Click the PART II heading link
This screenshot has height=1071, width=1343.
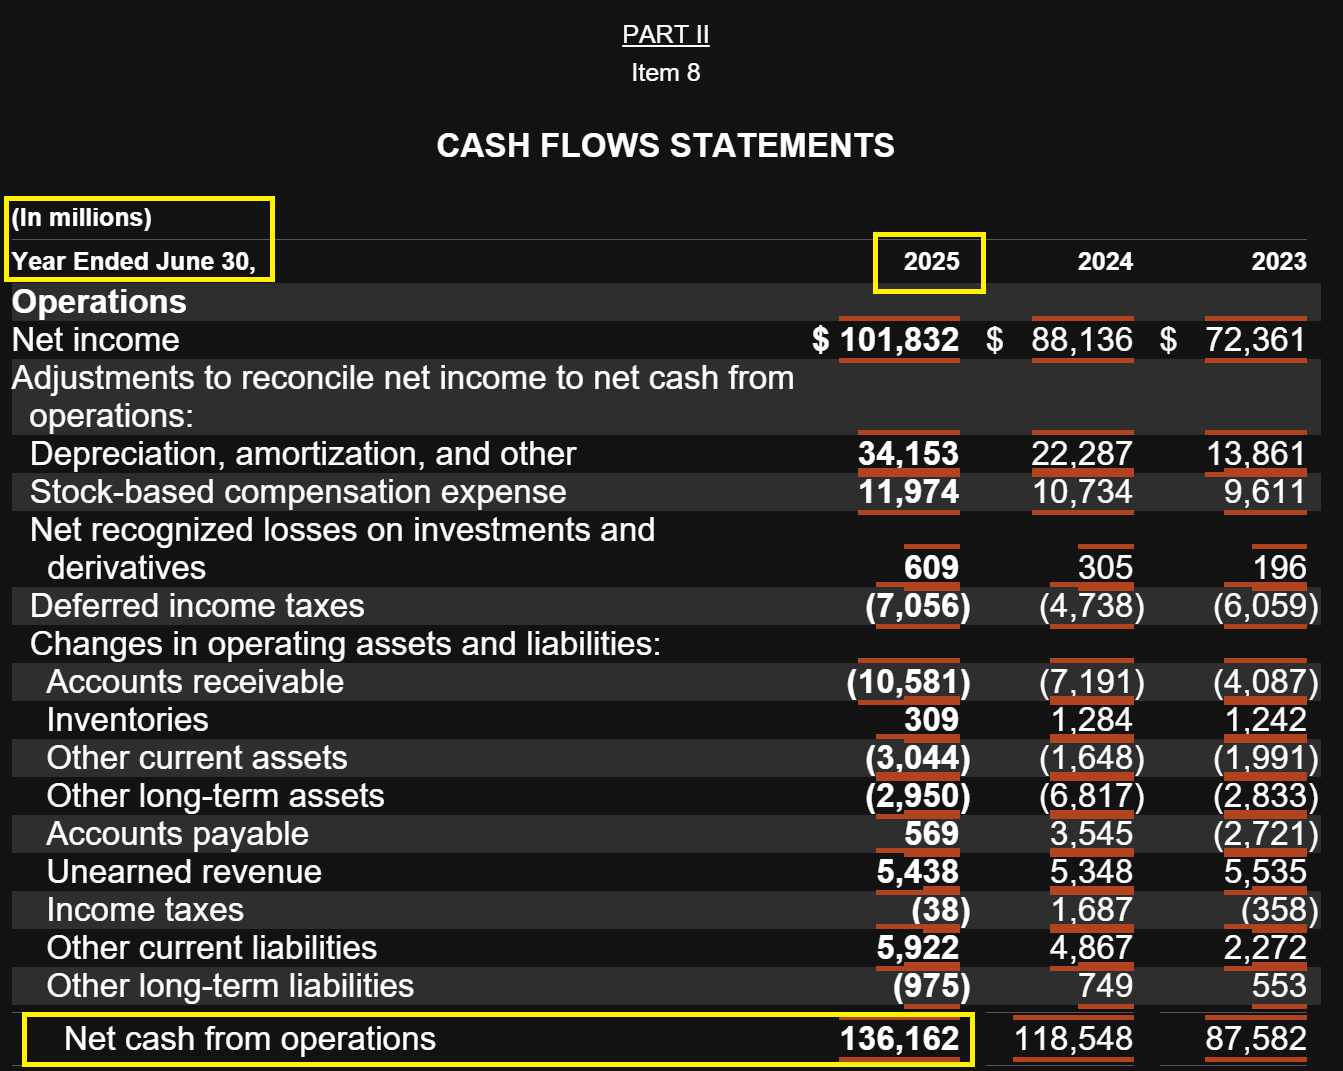[x=665, y=34]
